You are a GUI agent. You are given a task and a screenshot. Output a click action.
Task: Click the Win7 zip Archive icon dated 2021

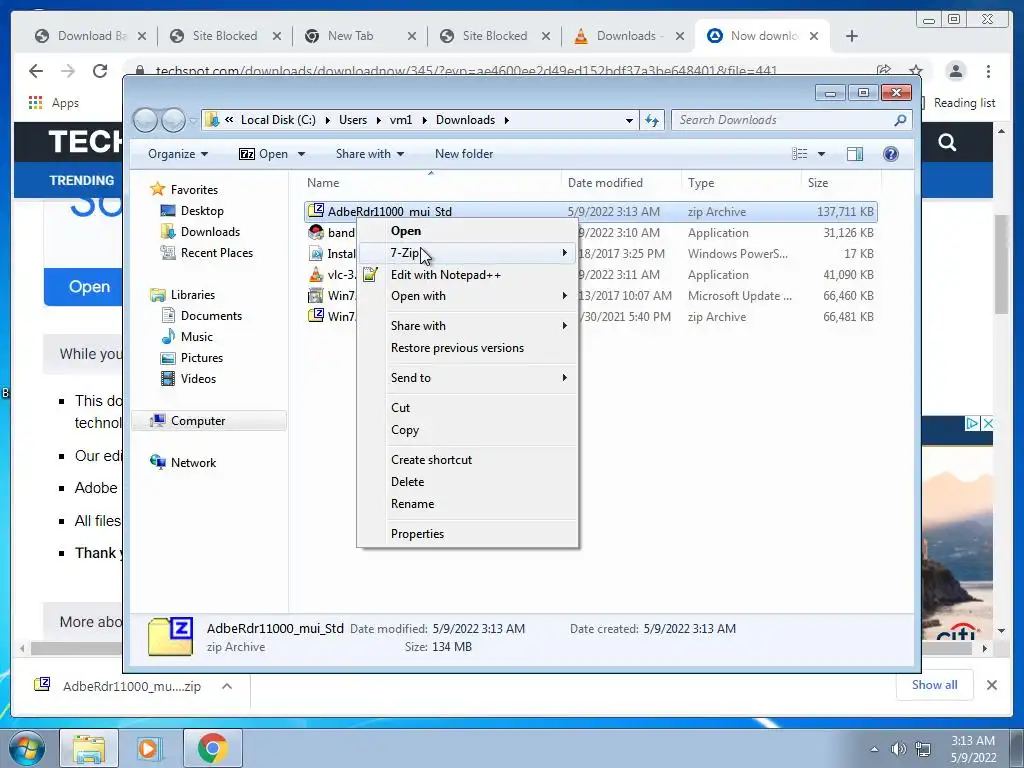tap(316, 316)
